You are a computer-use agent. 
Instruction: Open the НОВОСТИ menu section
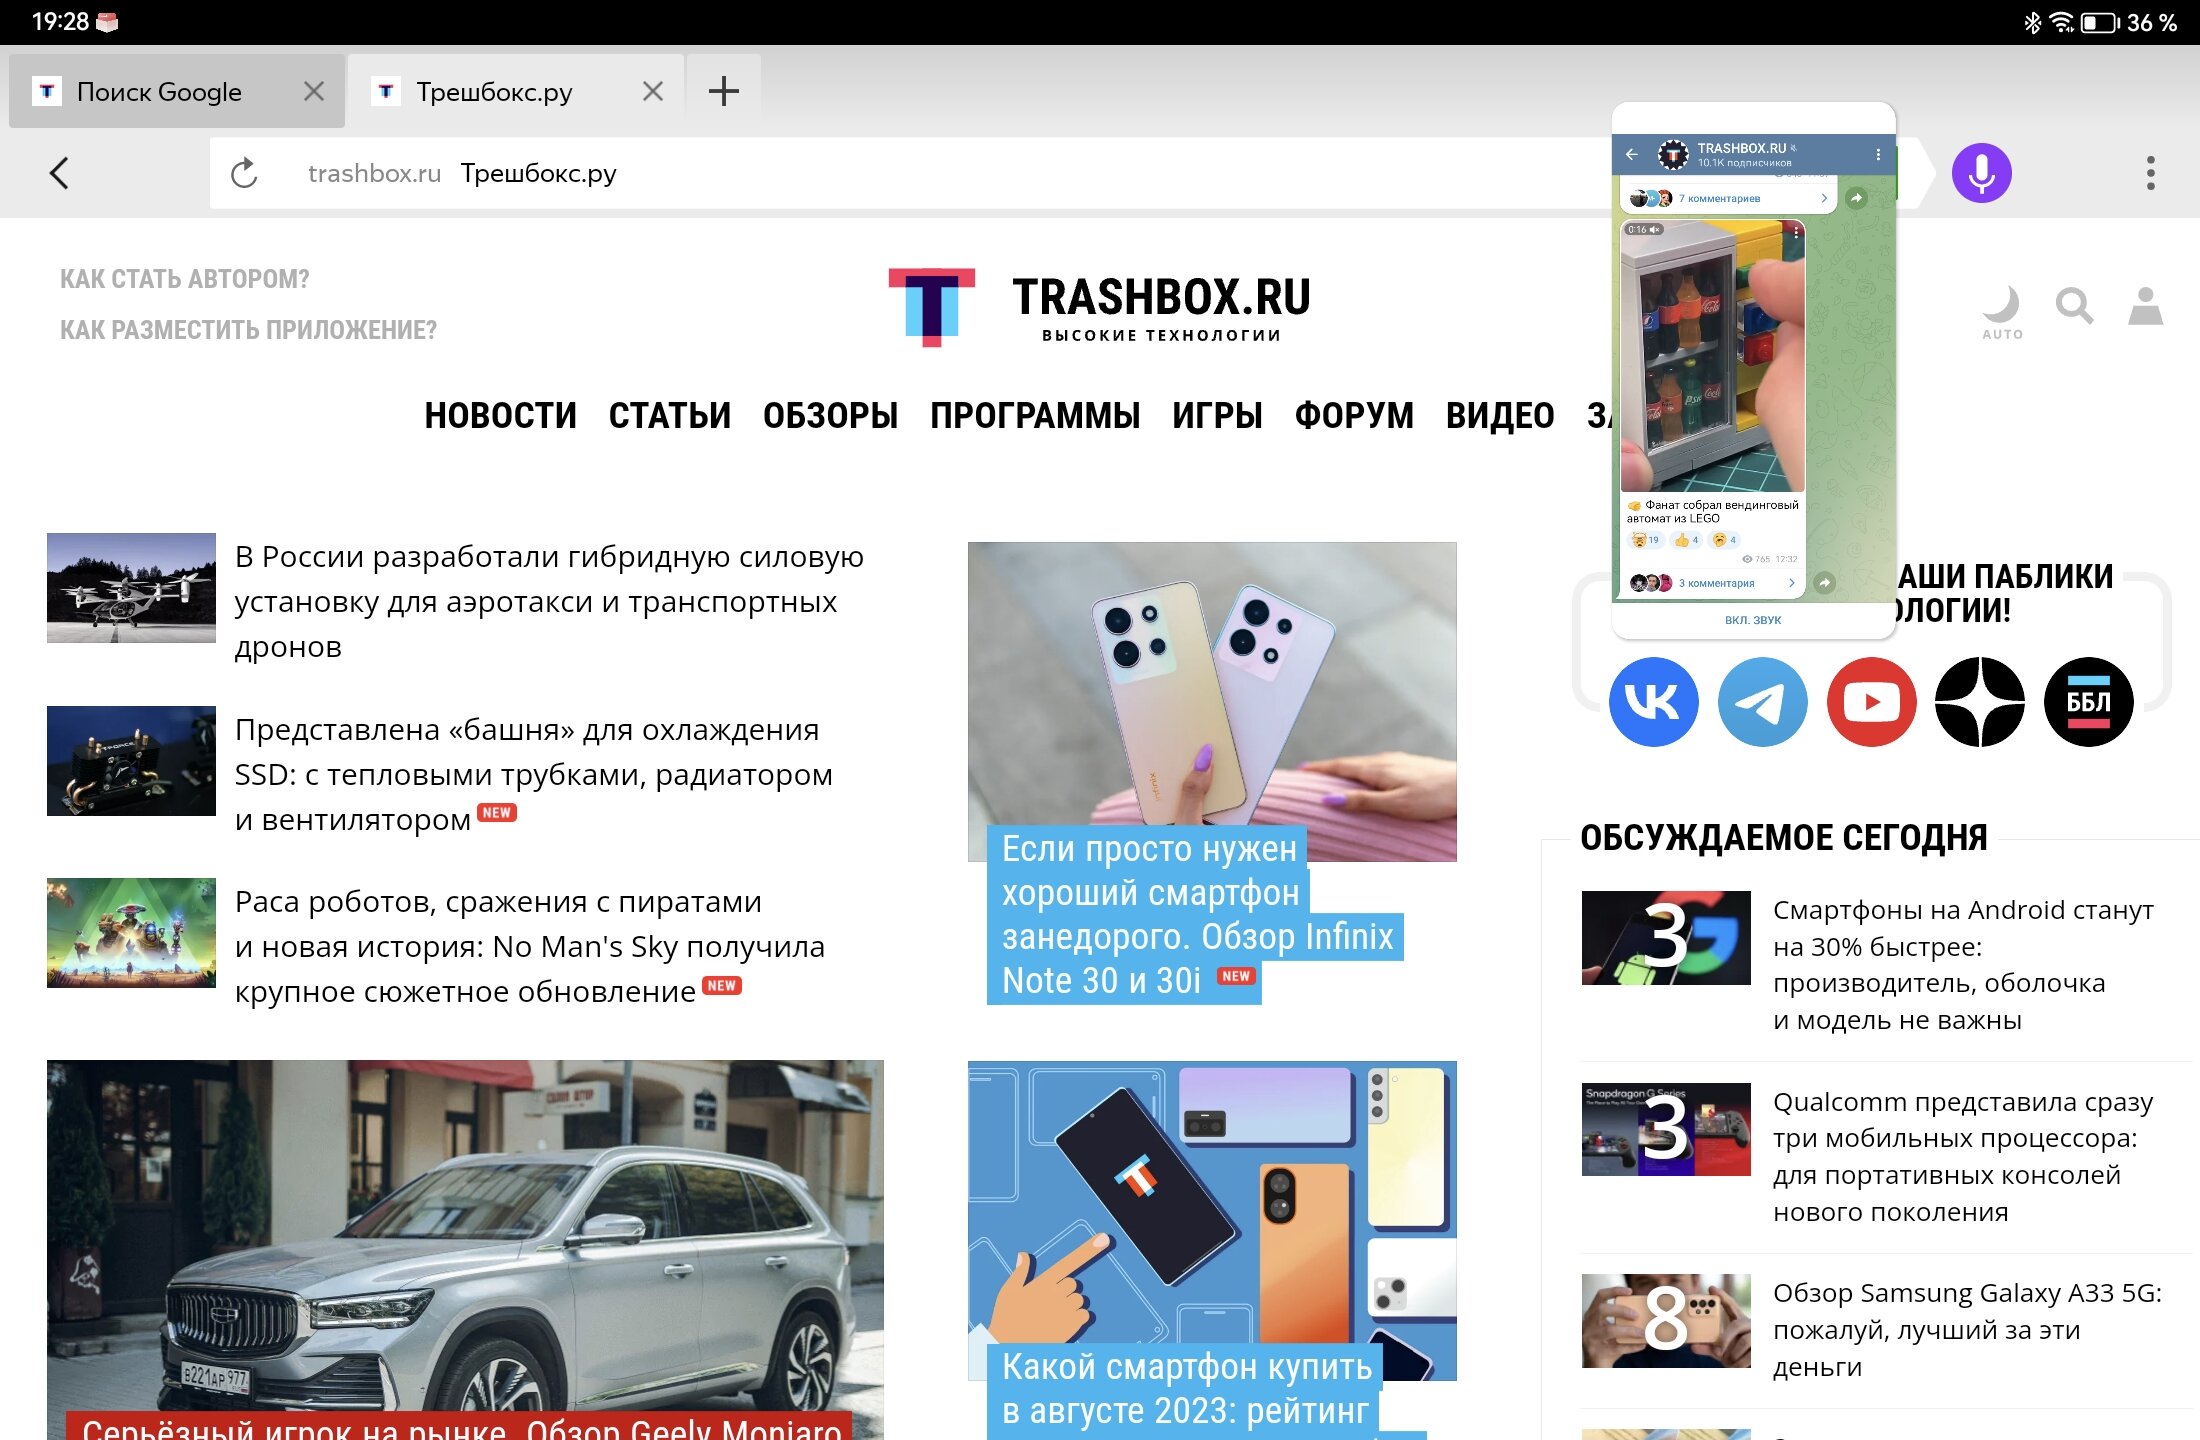pyautogui.click(x=500, y=415)
